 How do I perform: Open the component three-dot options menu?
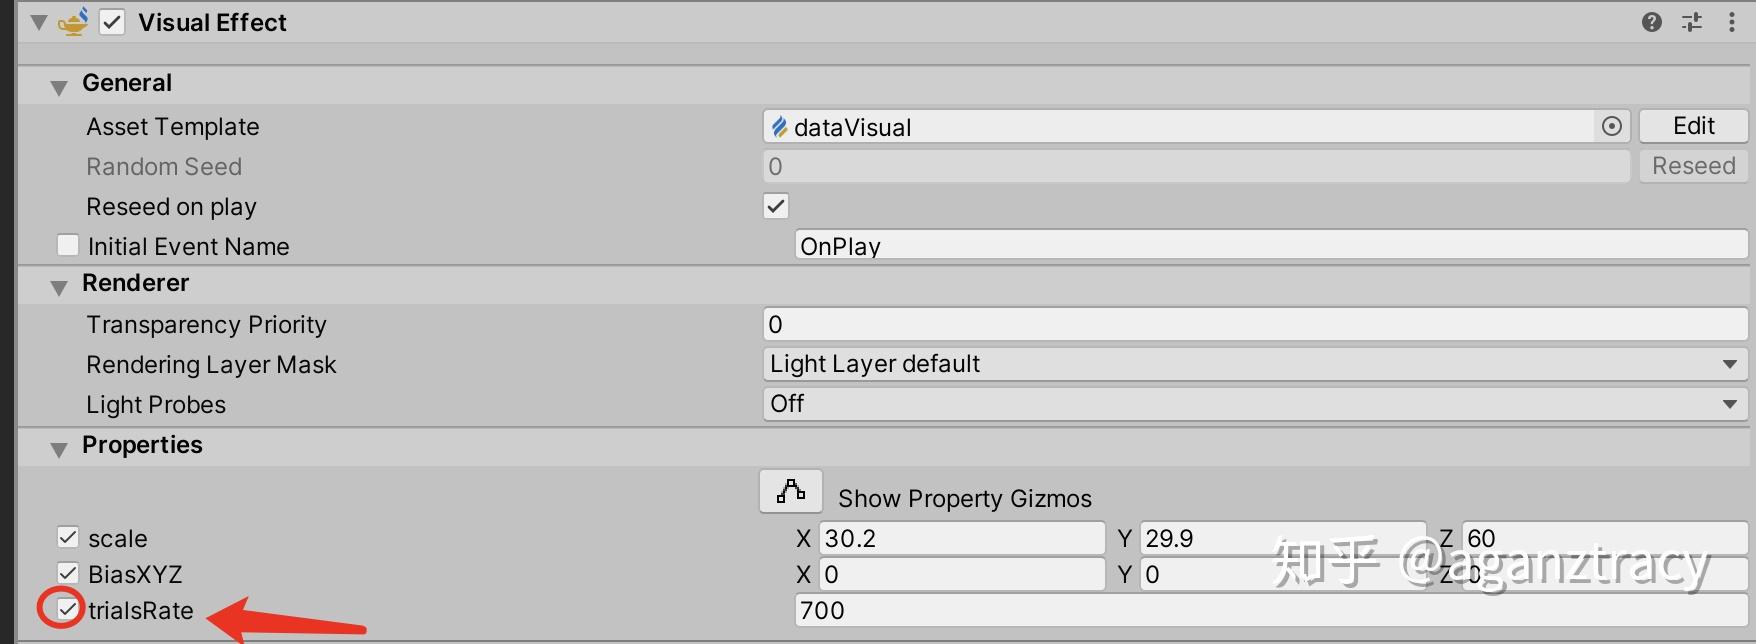coord(1732,22)
